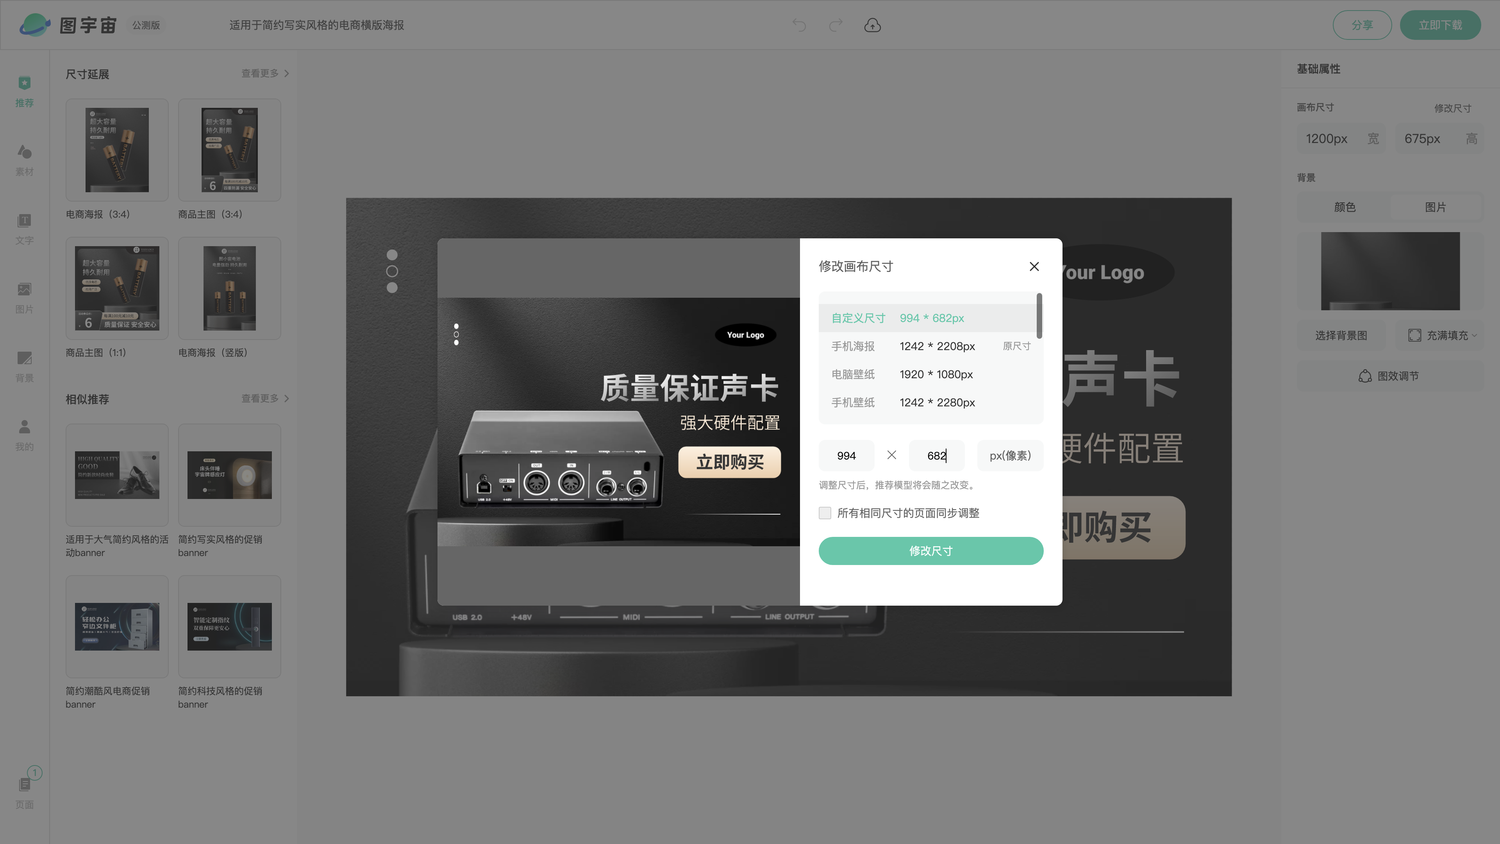Screen dimensions: 1500x844
Task: Click the 图效调节 effect icon button
Action: tap(1390, 376)
